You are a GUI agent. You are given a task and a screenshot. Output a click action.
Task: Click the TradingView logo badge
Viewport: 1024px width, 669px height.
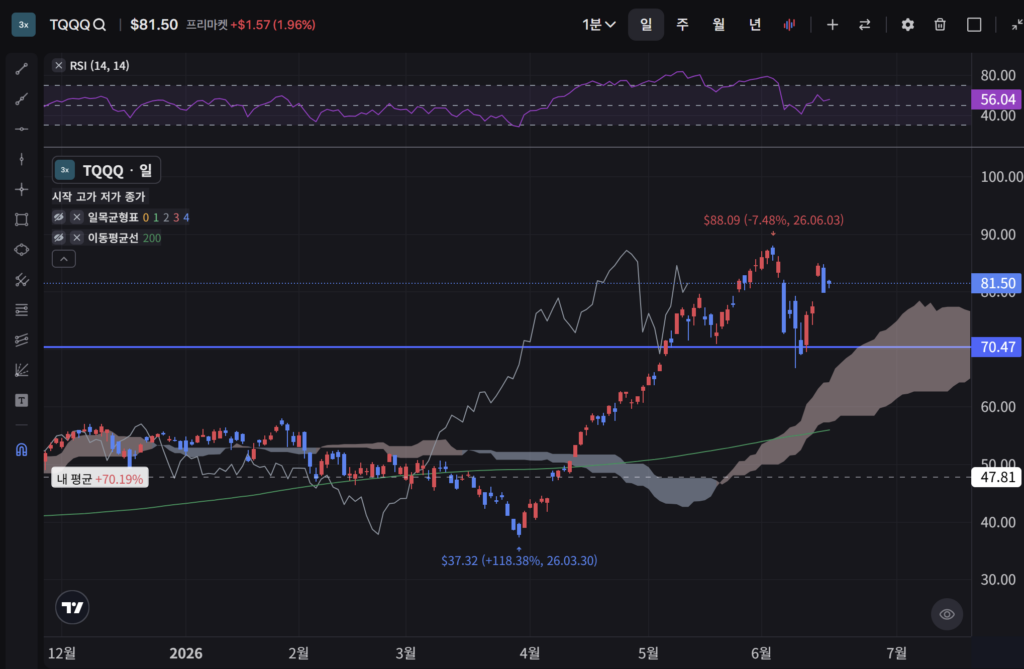pos(72,608)
